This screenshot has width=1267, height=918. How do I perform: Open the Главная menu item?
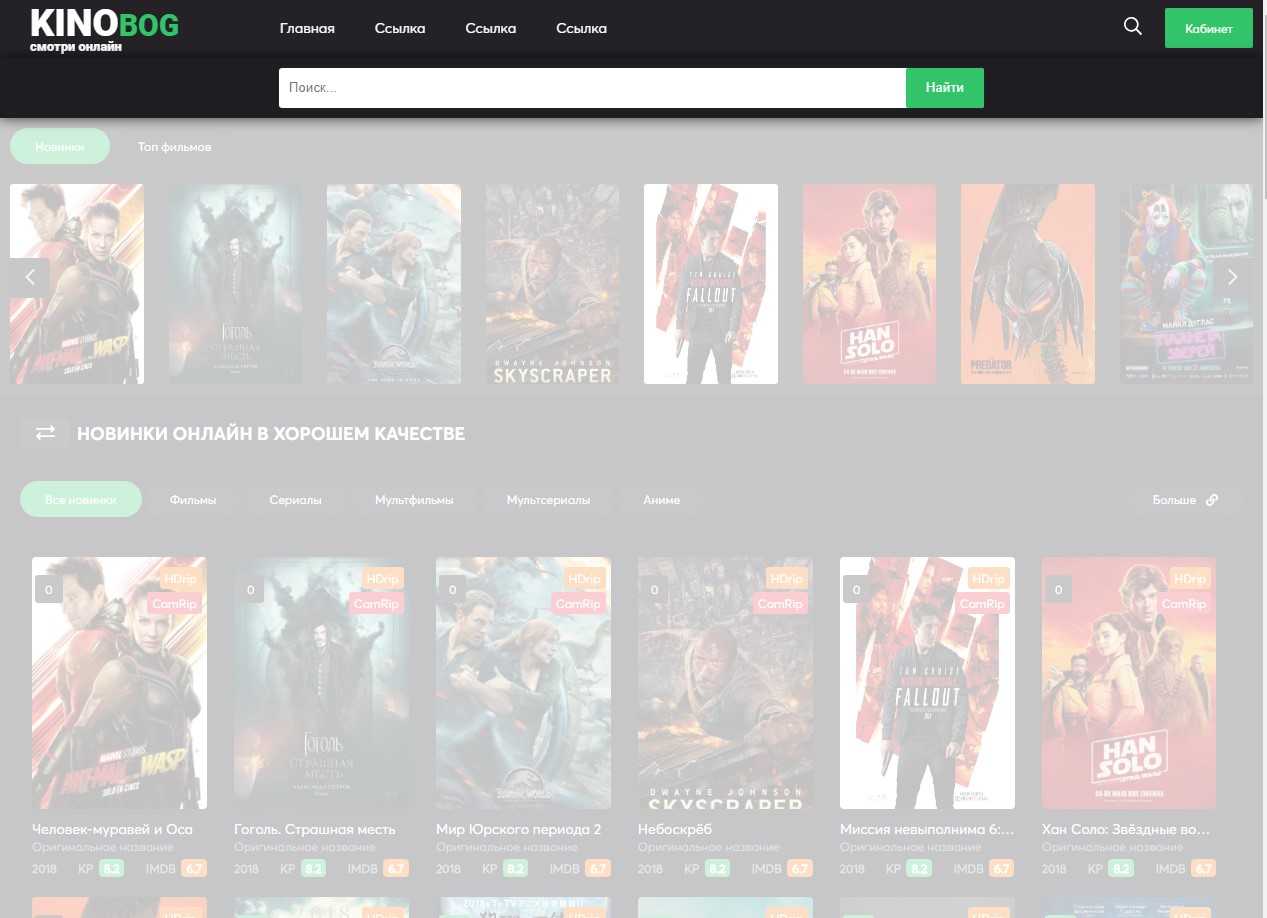click(307, 28)
